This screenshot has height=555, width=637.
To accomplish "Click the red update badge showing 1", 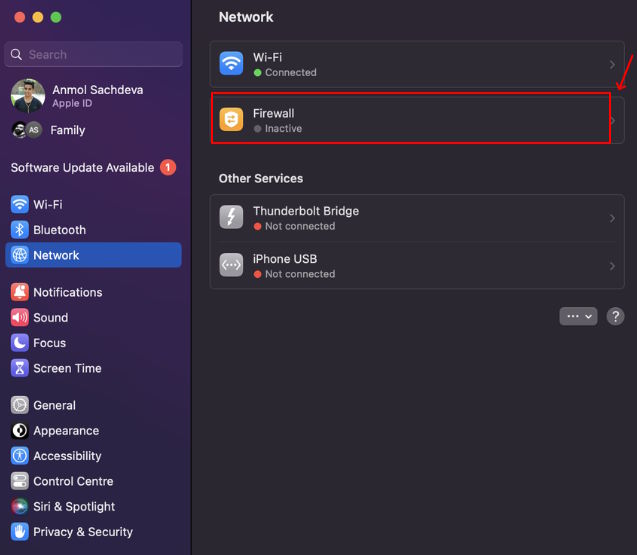I will coord(168,167).
